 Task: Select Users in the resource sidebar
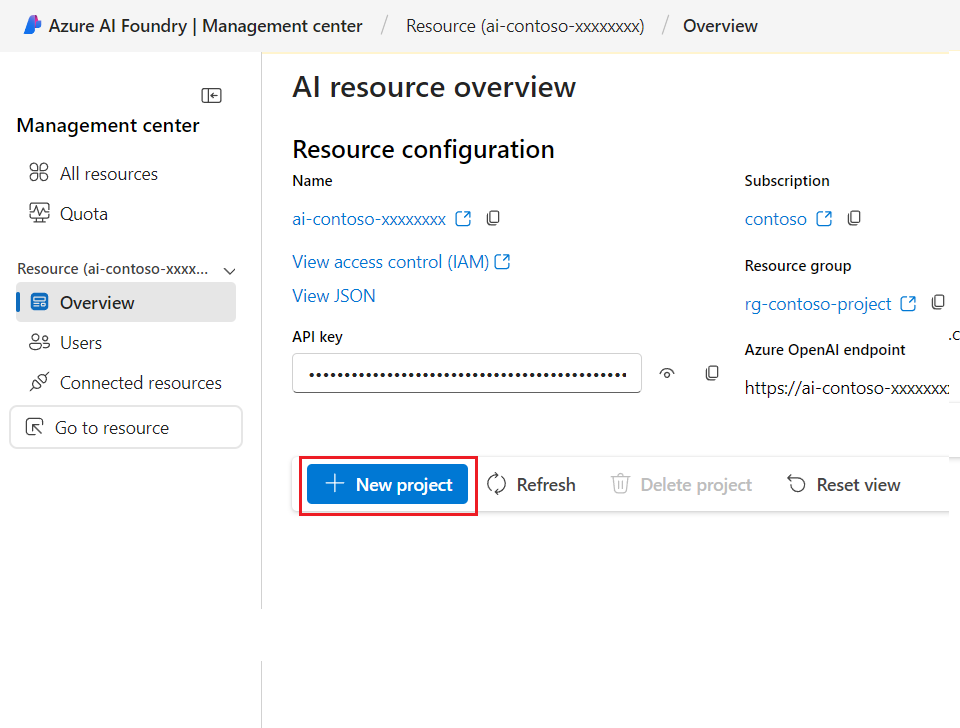pos(78,342)
